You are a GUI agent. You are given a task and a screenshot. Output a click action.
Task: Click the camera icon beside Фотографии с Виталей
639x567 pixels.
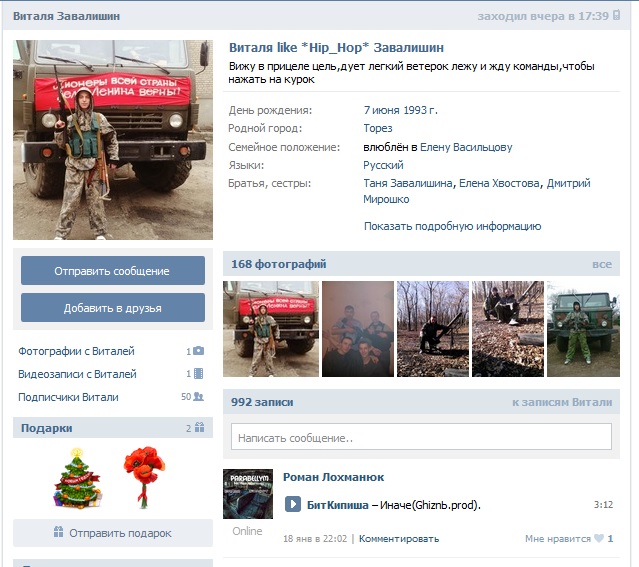[x=198, y=352]
